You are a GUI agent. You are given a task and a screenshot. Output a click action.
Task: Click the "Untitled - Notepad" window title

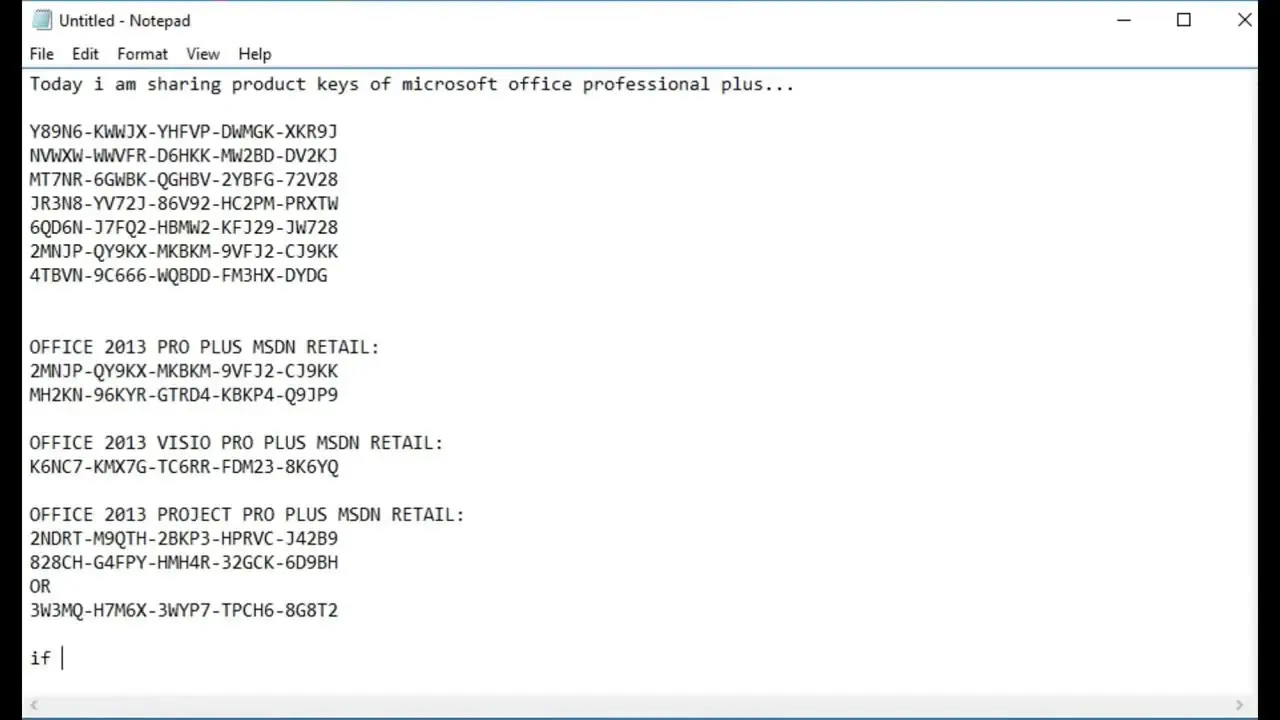point(124,20)
